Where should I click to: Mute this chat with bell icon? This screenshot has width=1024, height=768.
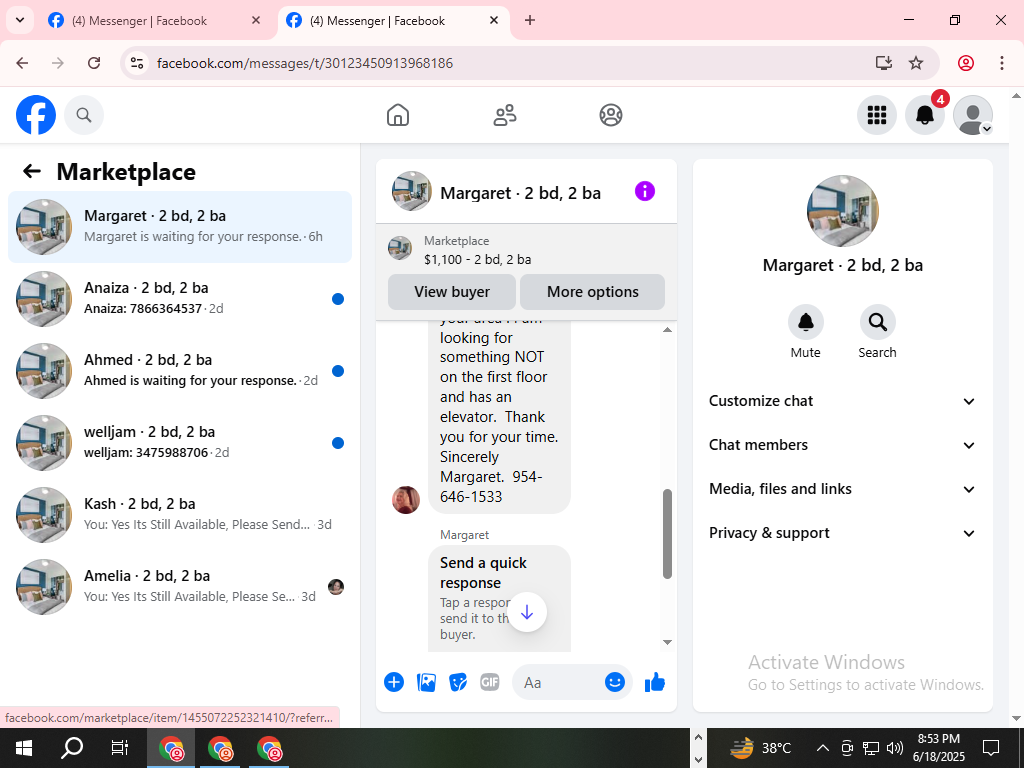point(805,322)
